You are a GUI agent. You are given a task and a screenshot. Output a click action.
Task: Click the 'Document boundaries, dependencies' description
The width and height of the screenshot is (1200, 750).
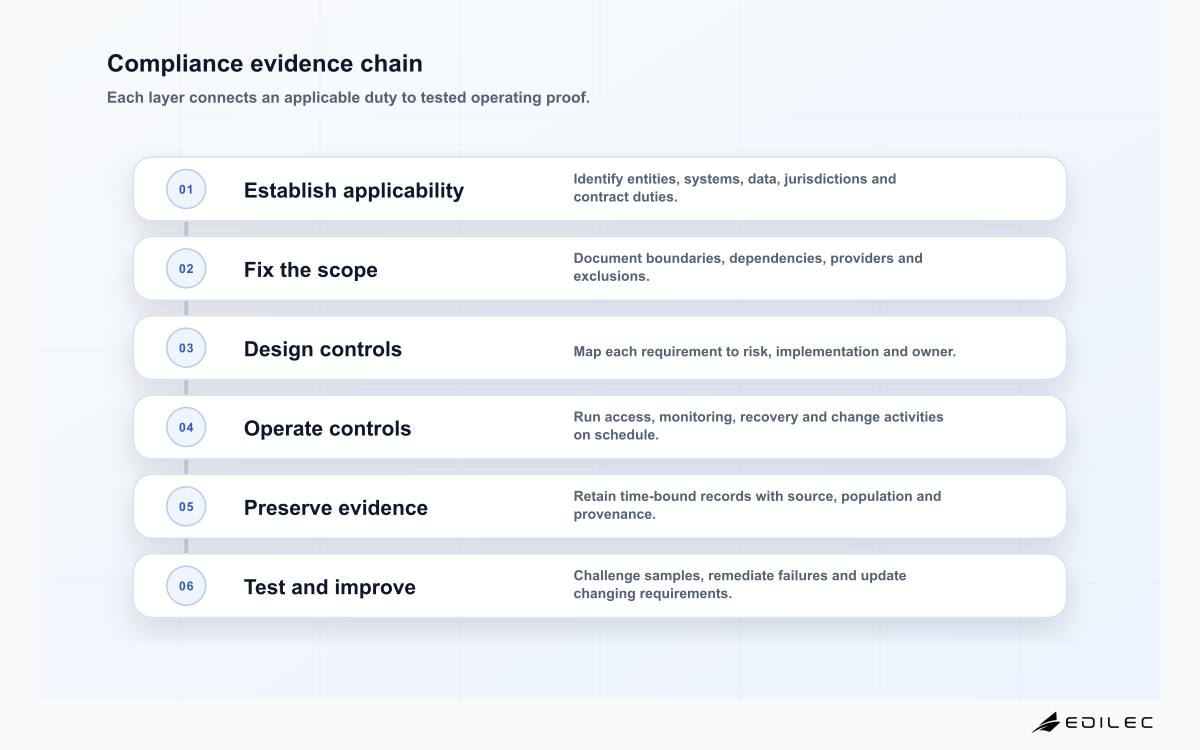(x=748, y=267)
